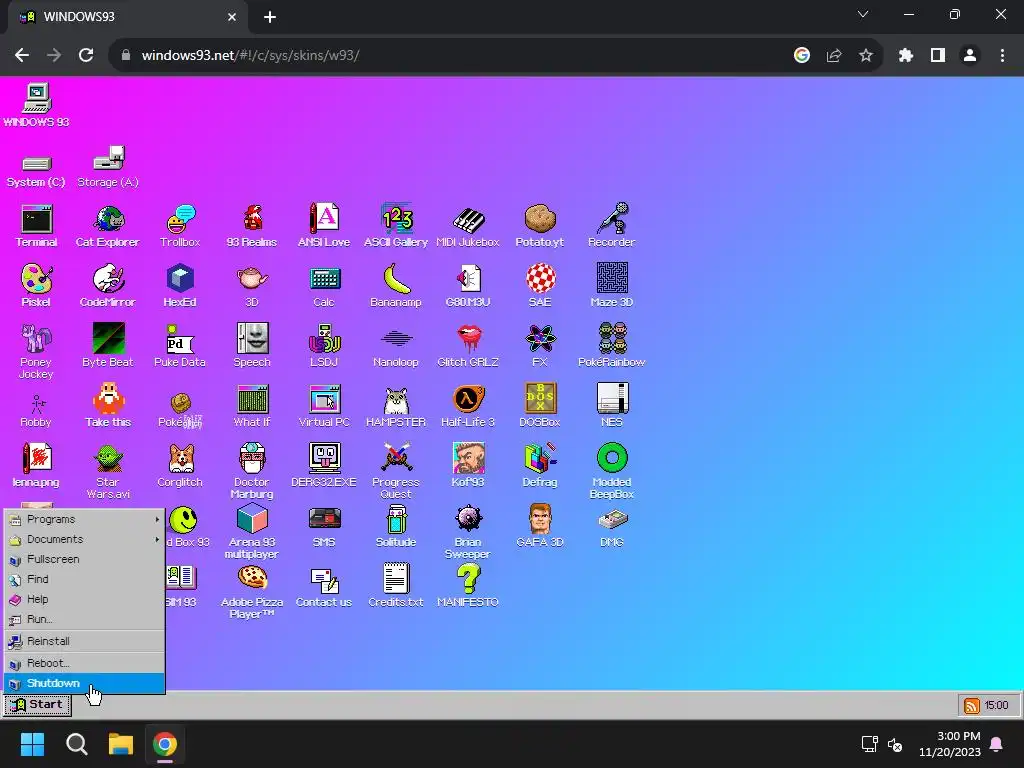Open the DOSBox icon
Screen dimensions: 1024x768
pyautogui.click(x=540, y=406)
